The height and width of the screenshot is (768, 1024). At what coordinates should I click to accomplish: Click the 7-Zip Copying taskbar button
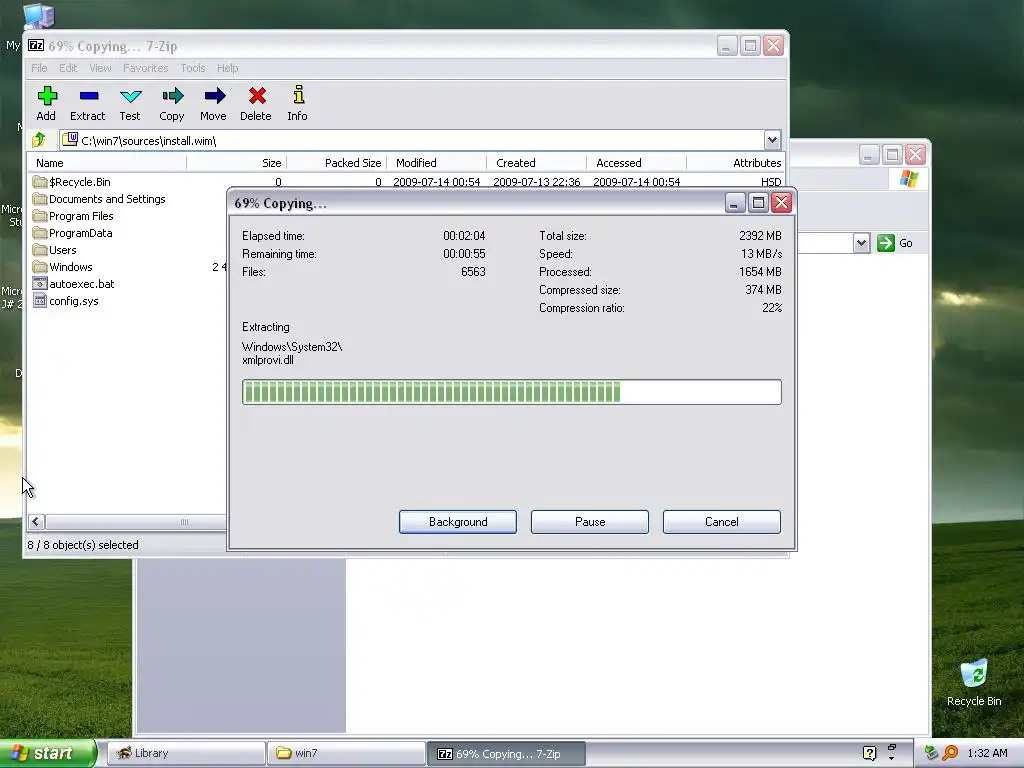(x=506, y=753)
